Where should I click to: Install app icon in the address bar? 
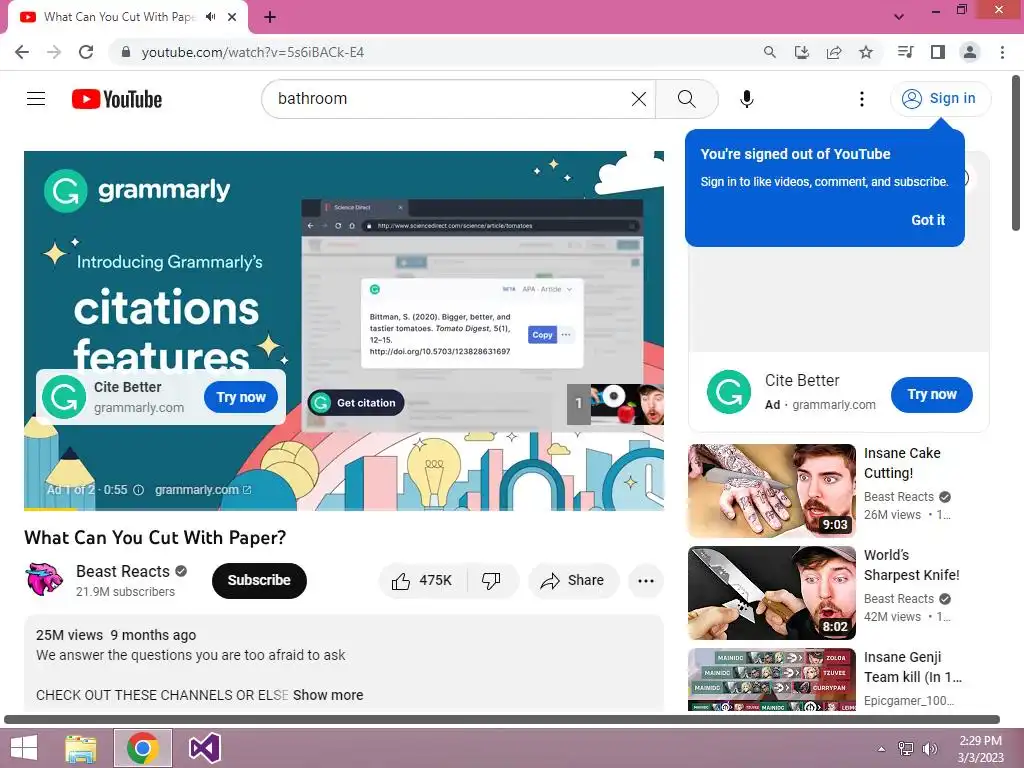click(x=802, y=52)
